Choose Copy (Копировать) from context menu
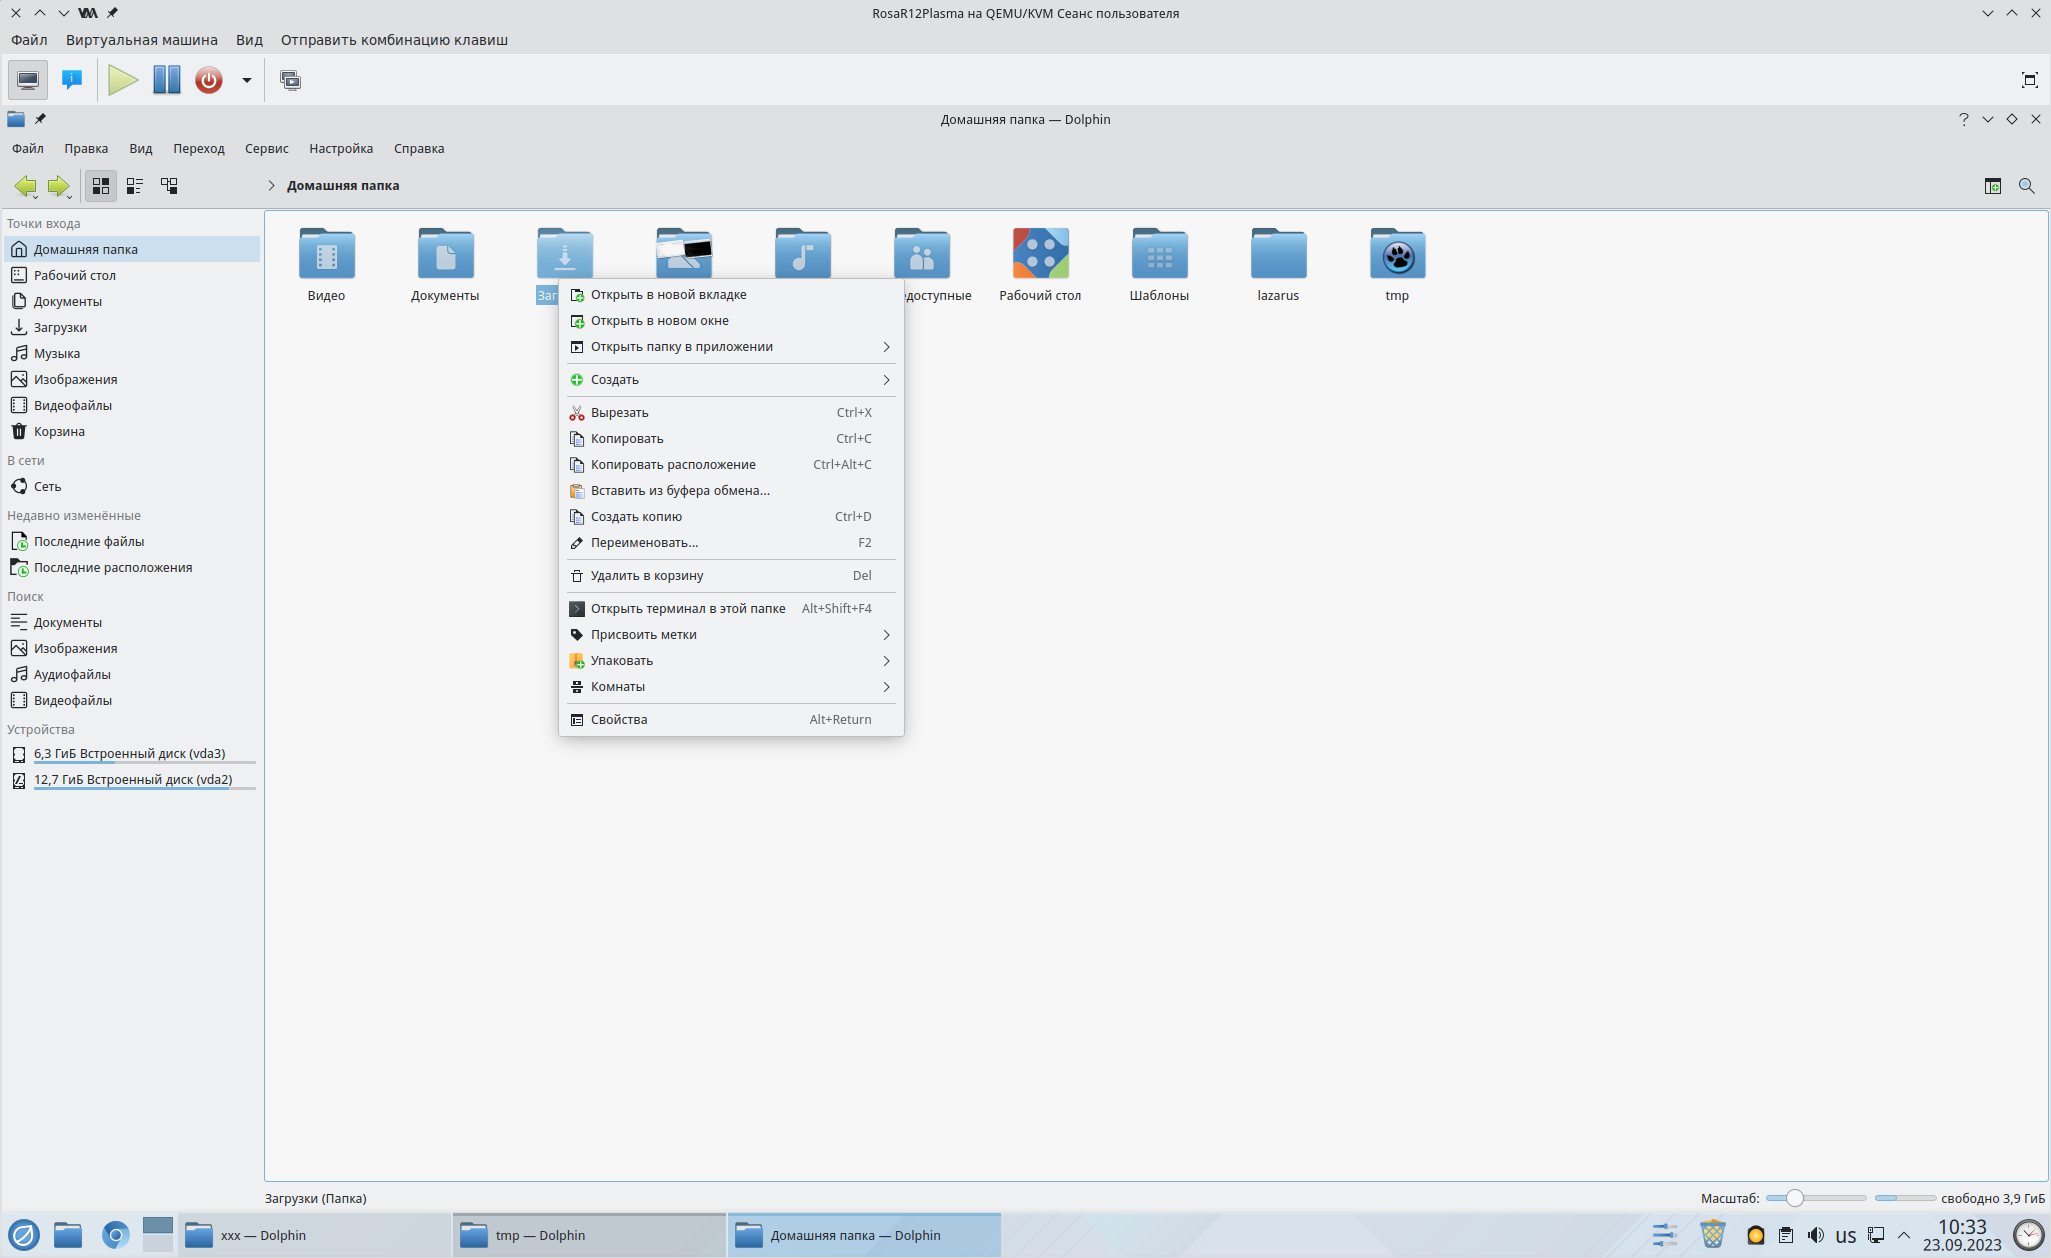The width and height of the screenshot is (2051, 1258). 627,439
